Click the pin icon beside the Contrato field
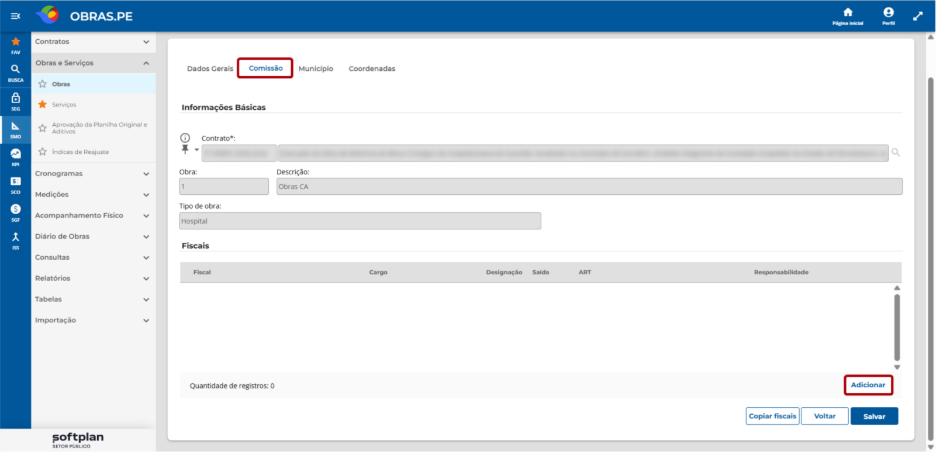The image size is (936, 453). [184, 149]
